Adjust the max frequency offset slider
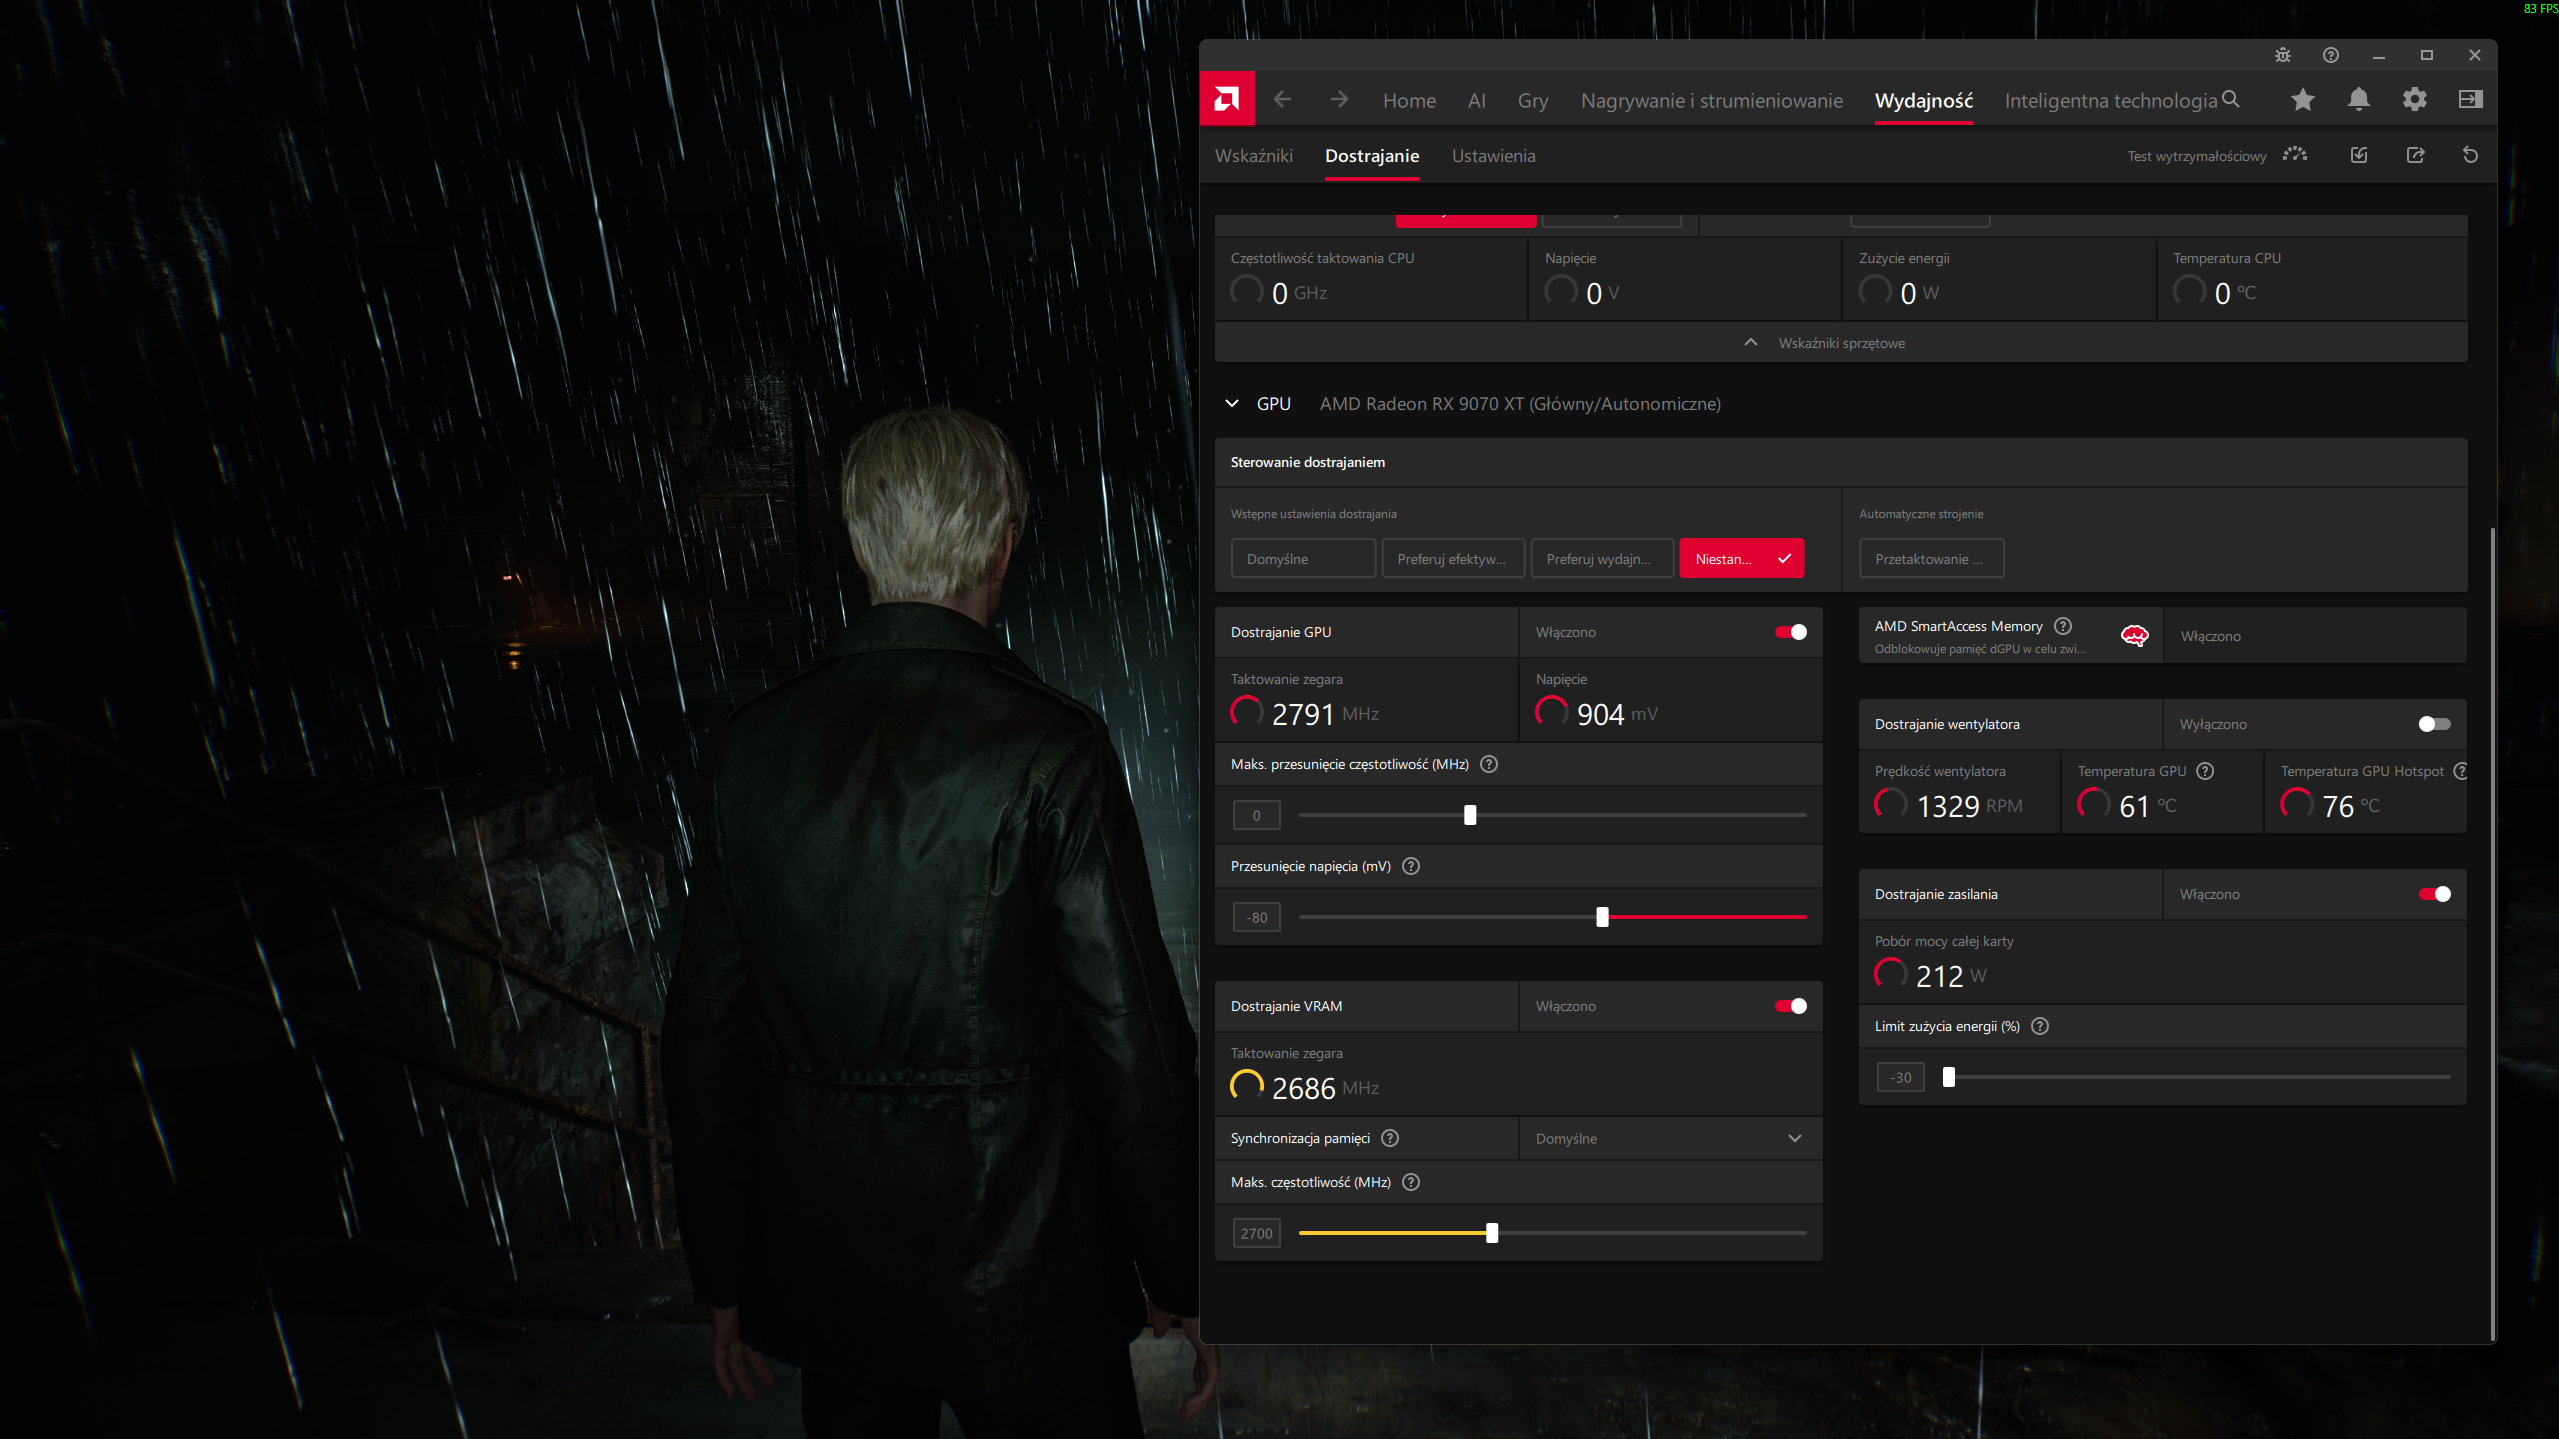 1470,815
